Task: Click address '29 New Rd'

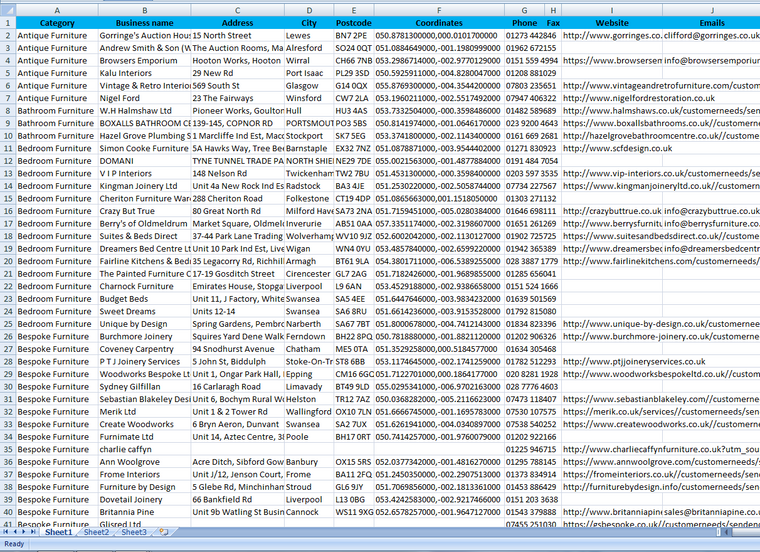Action: tap(238, 73)
